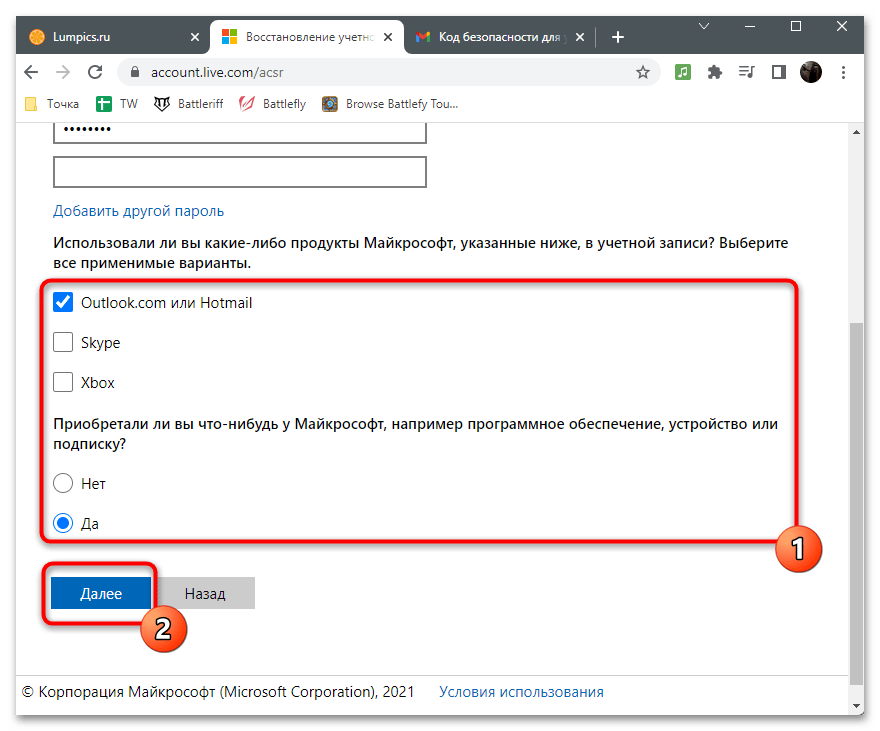The height and width of the screenshot is (731, 880).
Task: Maximize the Chrome window
Action: 796,26
